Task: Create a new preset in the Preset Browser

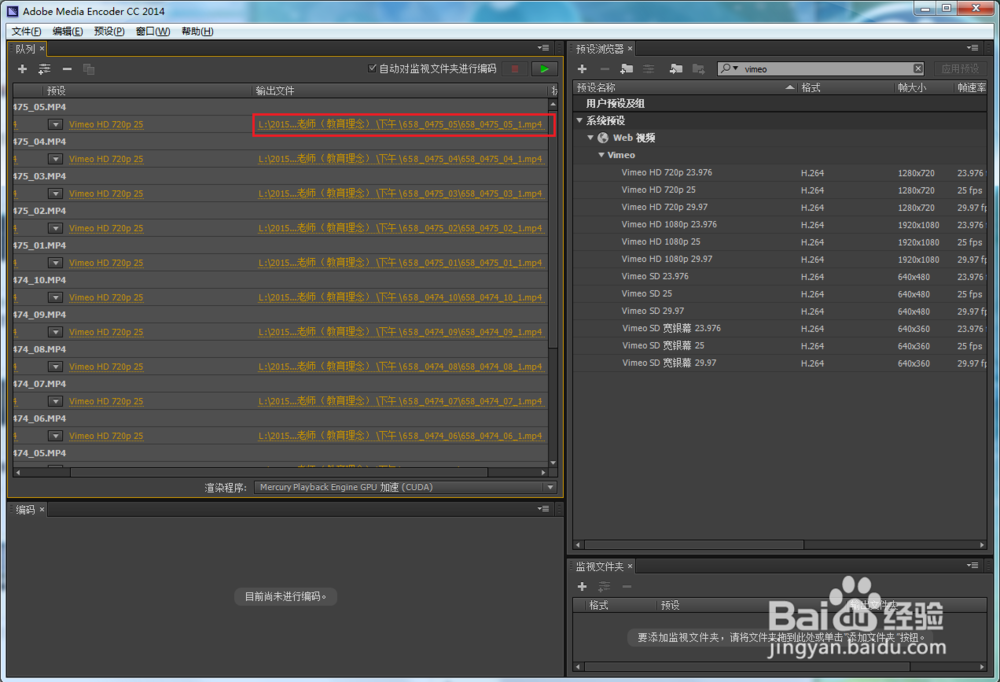Action: point(582,69)
